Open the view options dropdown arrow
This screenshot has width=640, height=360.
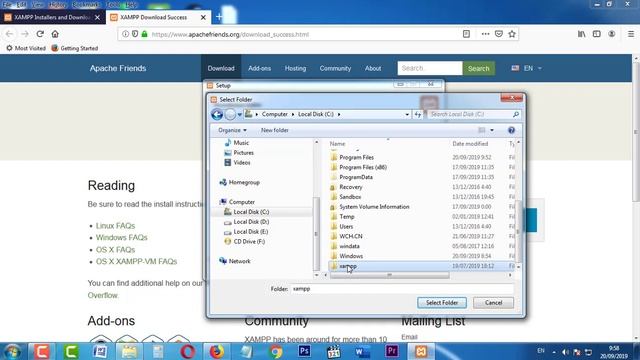click(x=492, y=130)
